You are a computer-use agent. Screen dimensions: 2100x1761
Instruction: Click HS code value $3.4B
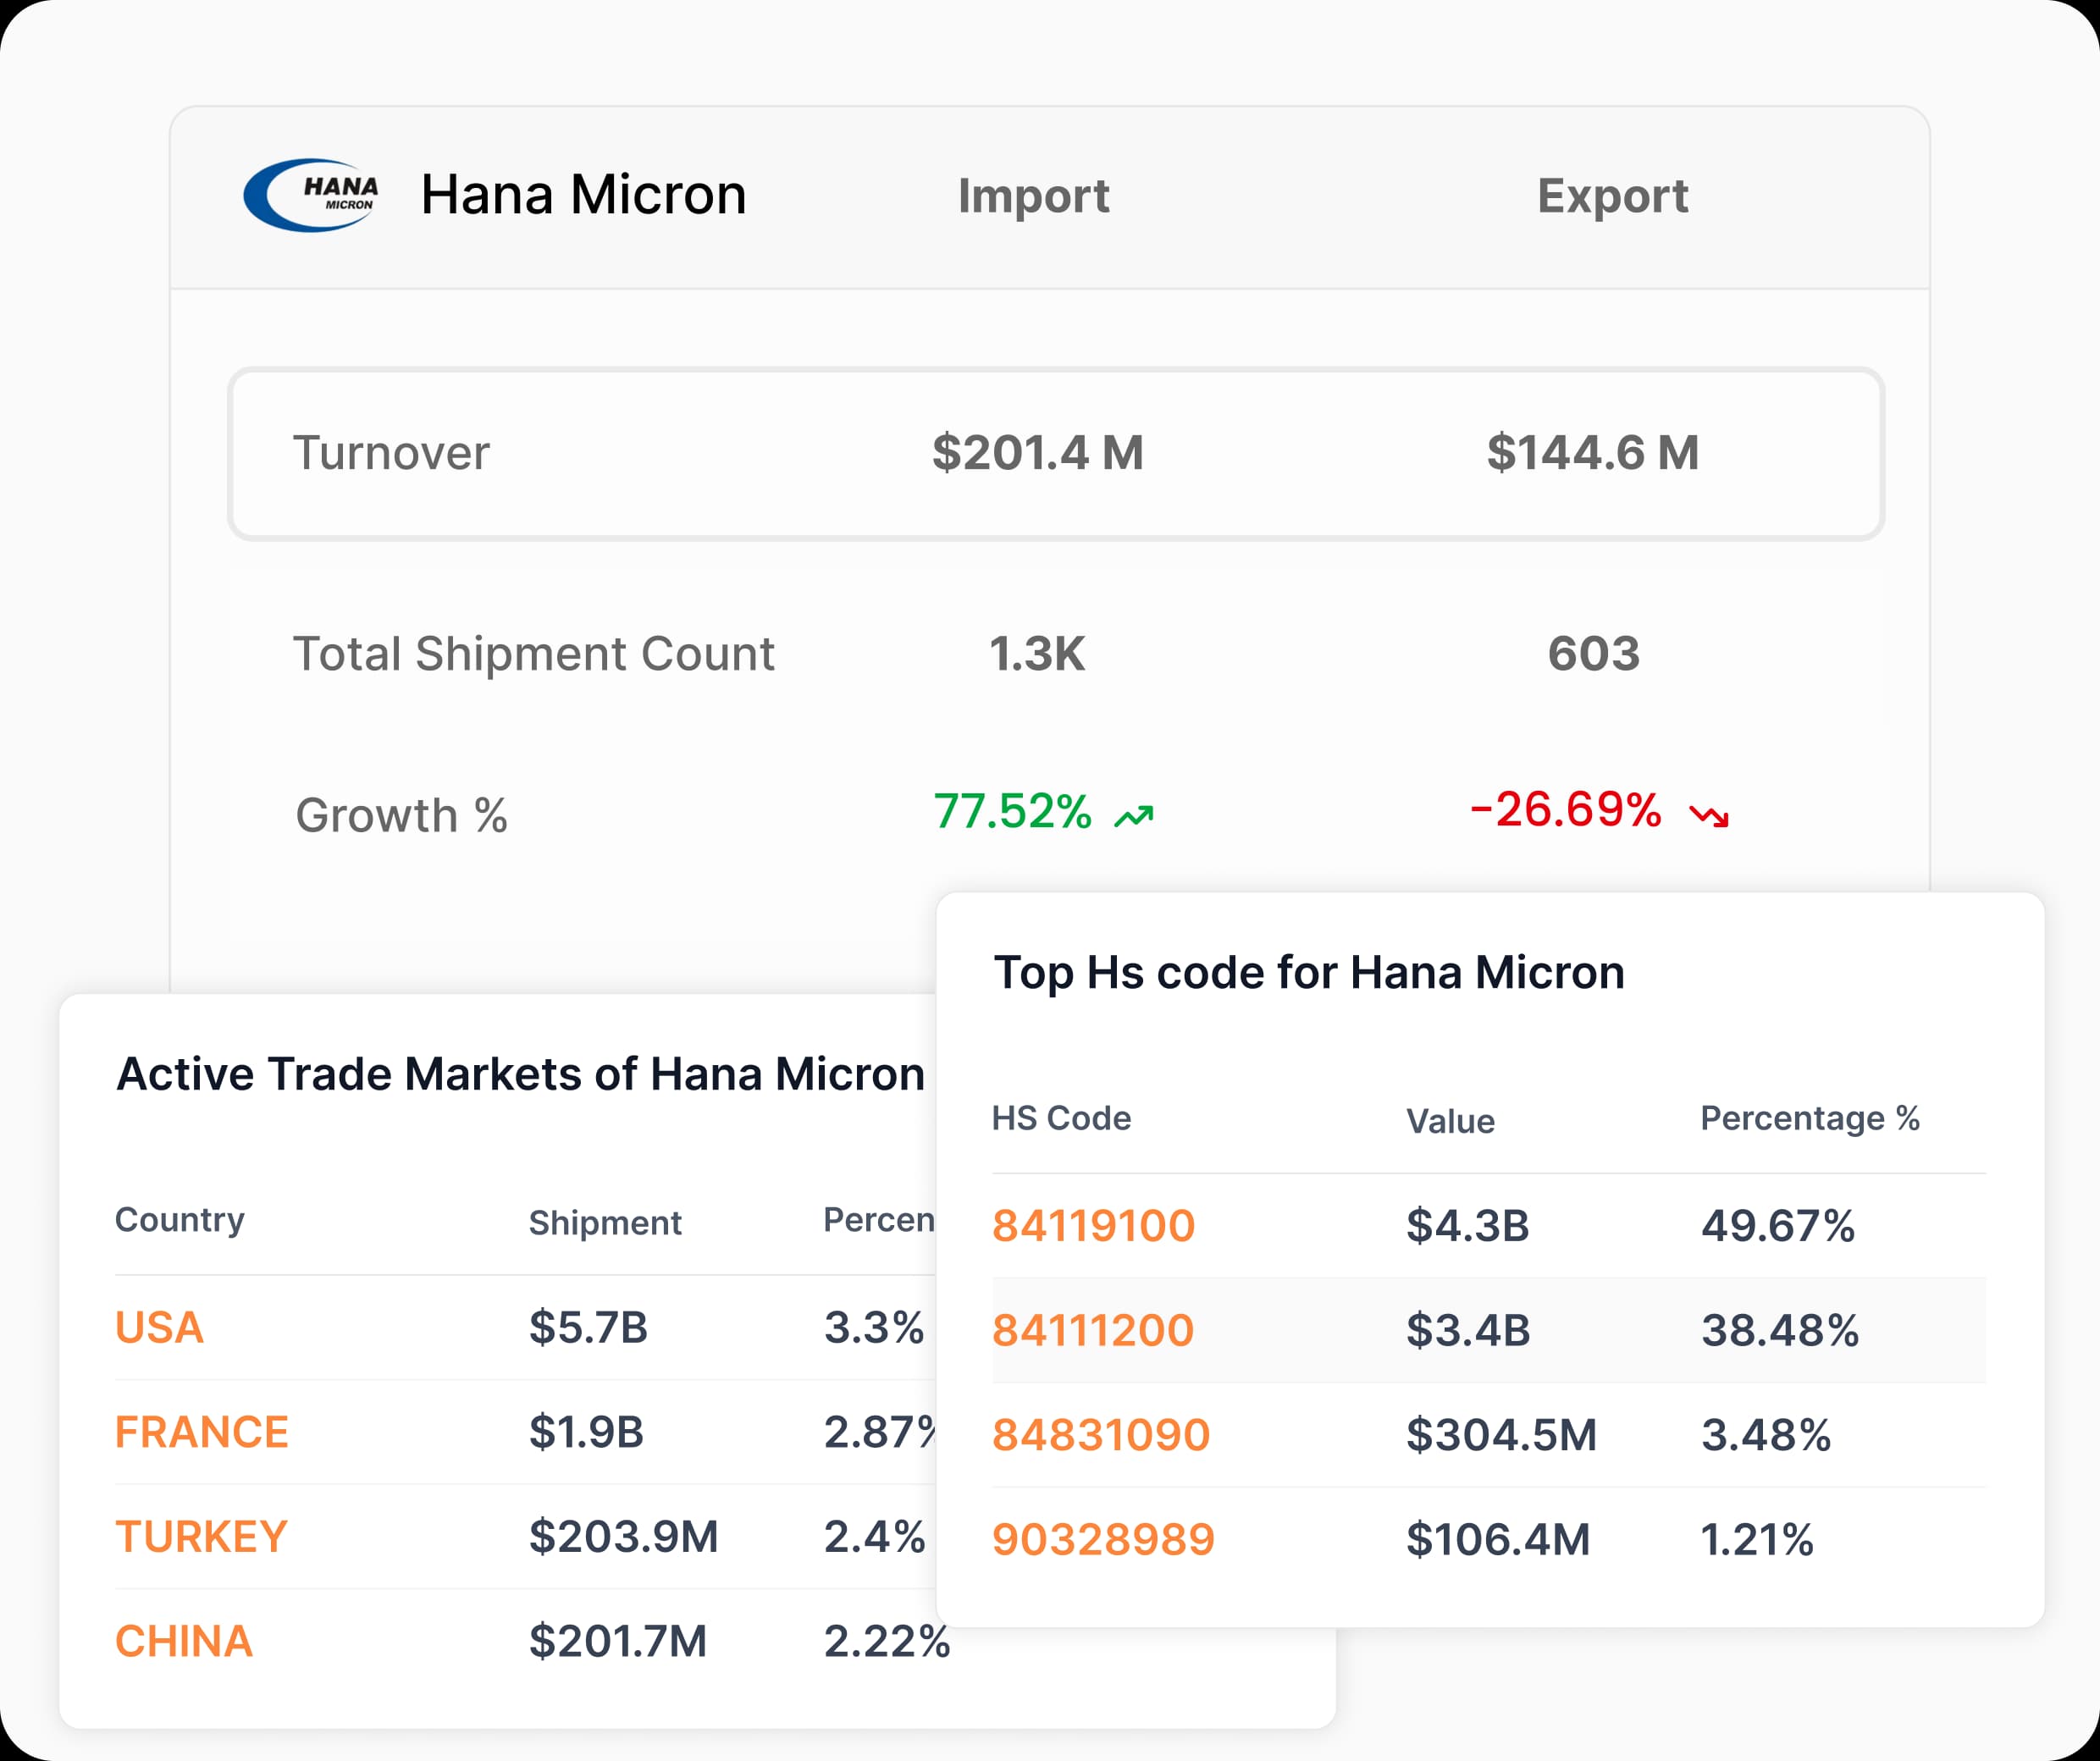click(x=1468, y=1330)
